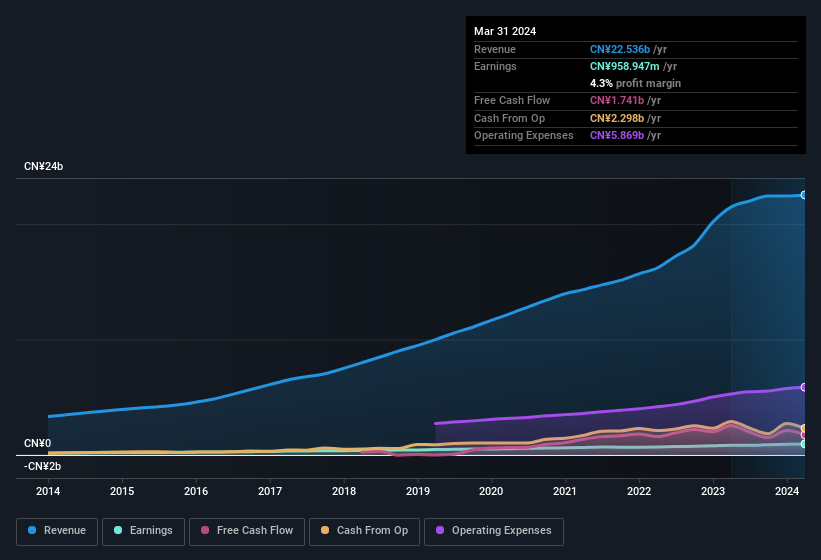Click the CN¥2.298b cash from op value

617,118
